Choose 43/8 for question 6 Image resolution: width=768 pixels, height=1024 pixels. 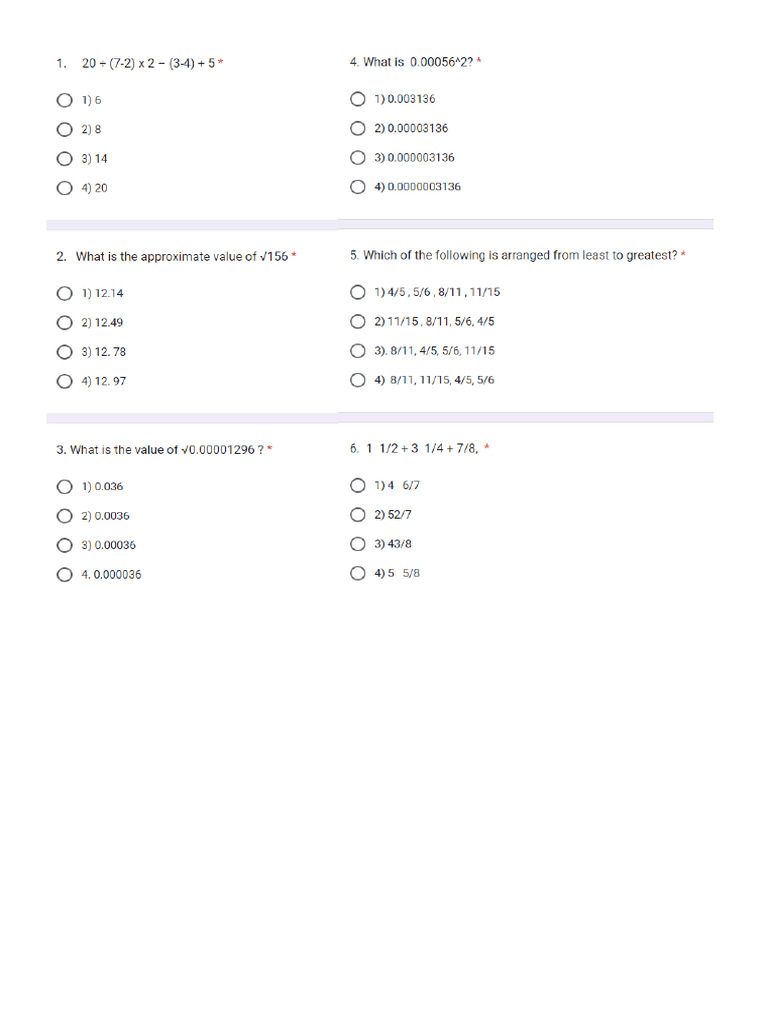point(358,544)
